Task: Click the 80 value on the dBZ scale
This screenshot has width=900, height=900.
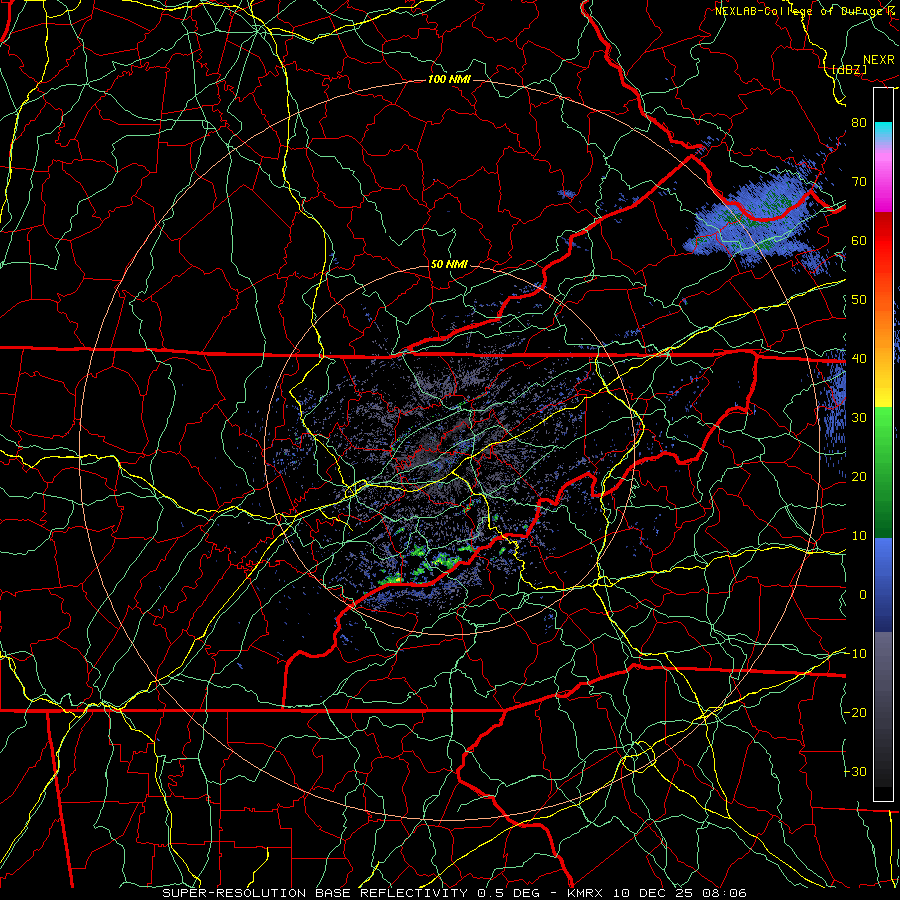Action: pyautogui.click(x=859, y=123)
